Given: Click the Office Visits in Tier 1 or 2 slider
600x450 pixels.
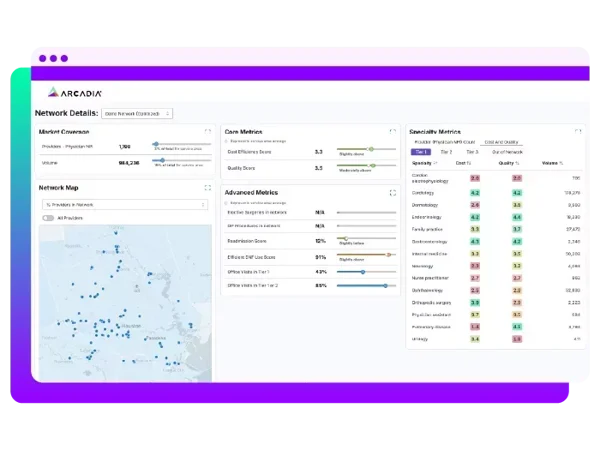Looking at the screenshot, I should 366,285.
